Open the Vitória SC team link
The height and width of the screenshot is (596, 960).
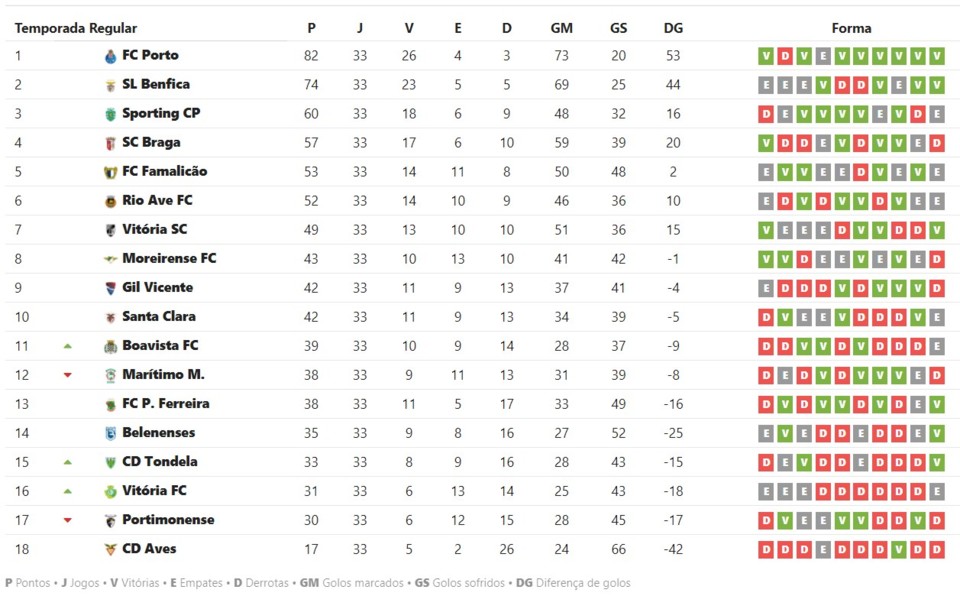click(154, 229)
